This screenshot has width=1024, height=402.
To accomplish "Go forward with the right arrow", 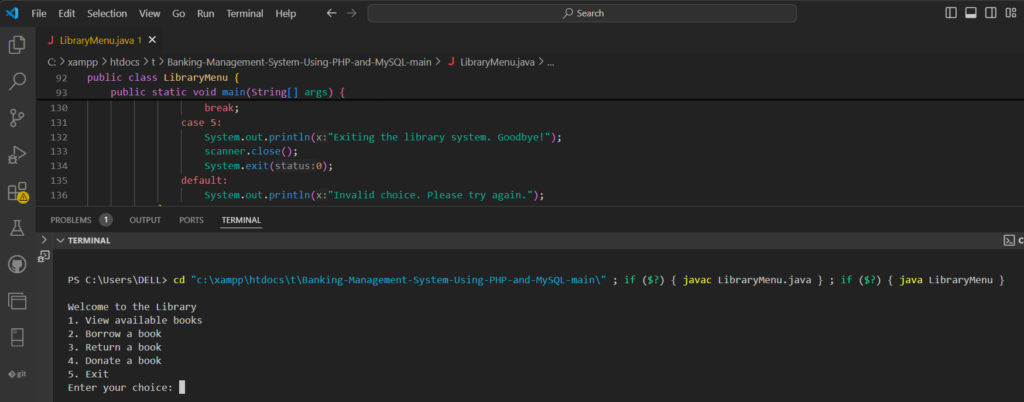I will click(352, 13).
